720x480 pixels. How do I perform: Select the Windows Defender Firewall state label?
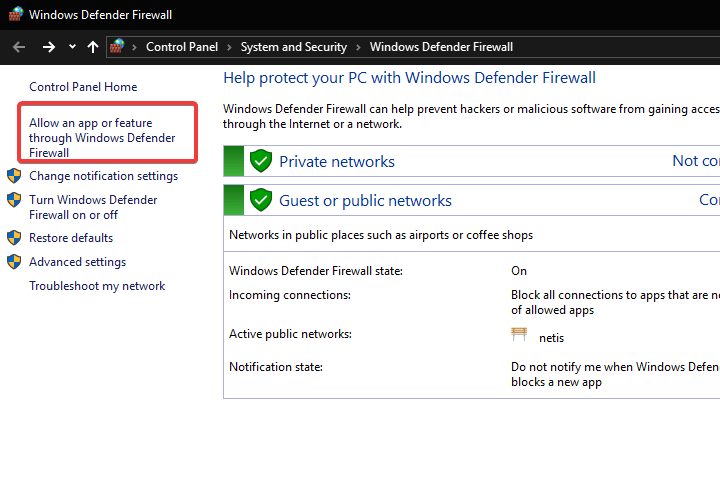(316, 271)
